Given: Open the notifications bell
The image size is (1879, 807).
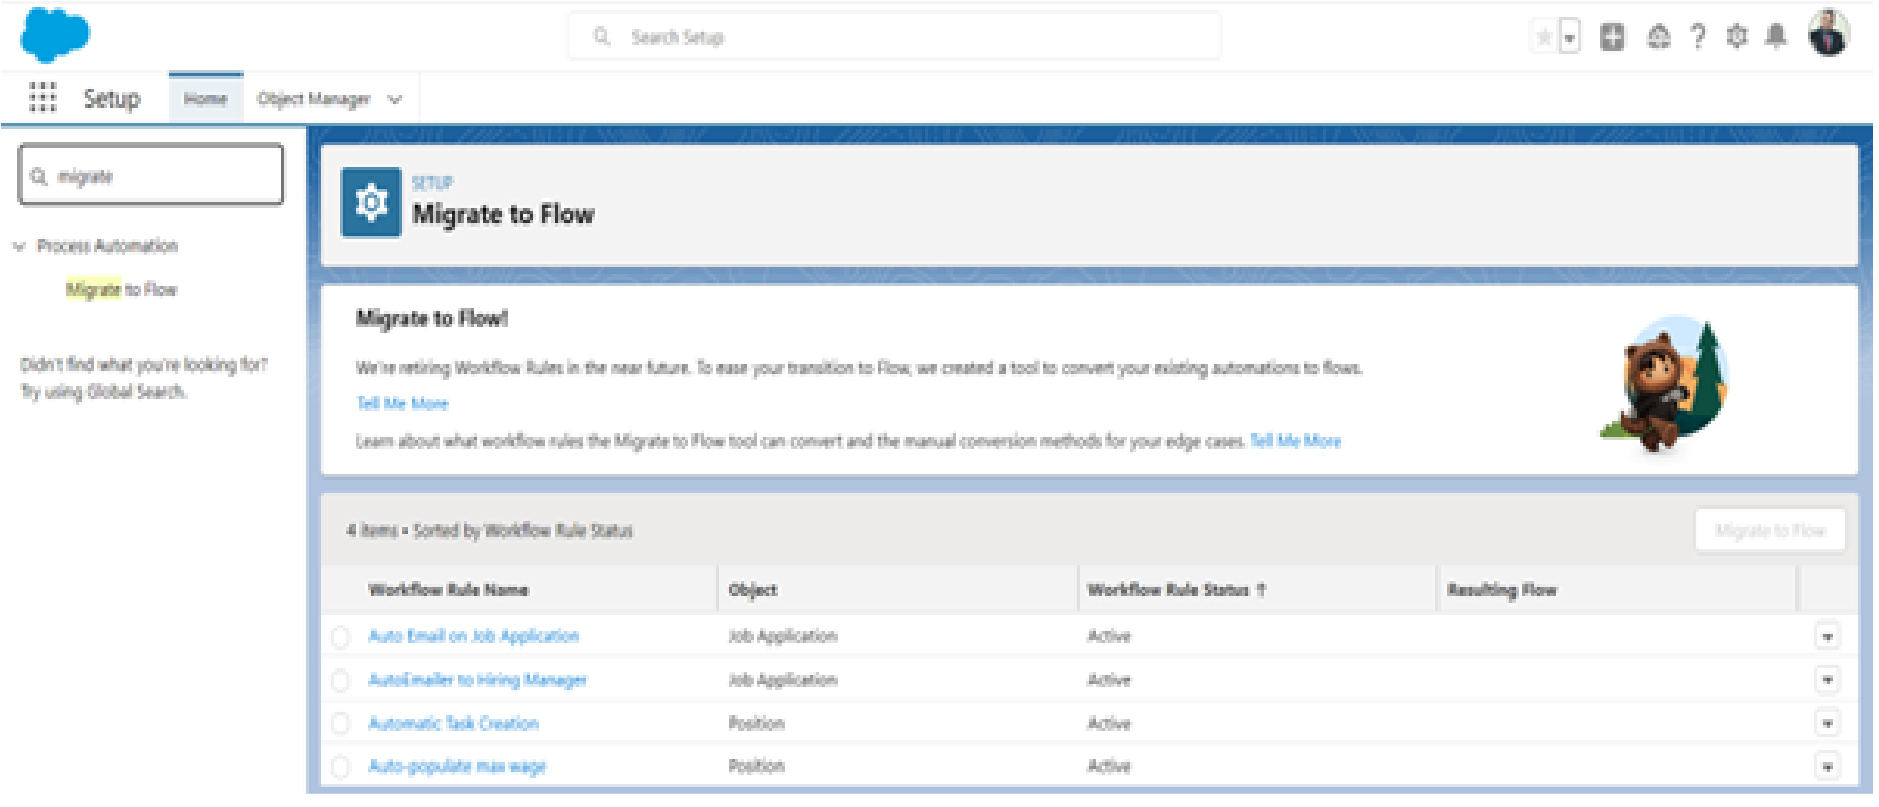Looking at the screenshot, I should point(1776,37).
